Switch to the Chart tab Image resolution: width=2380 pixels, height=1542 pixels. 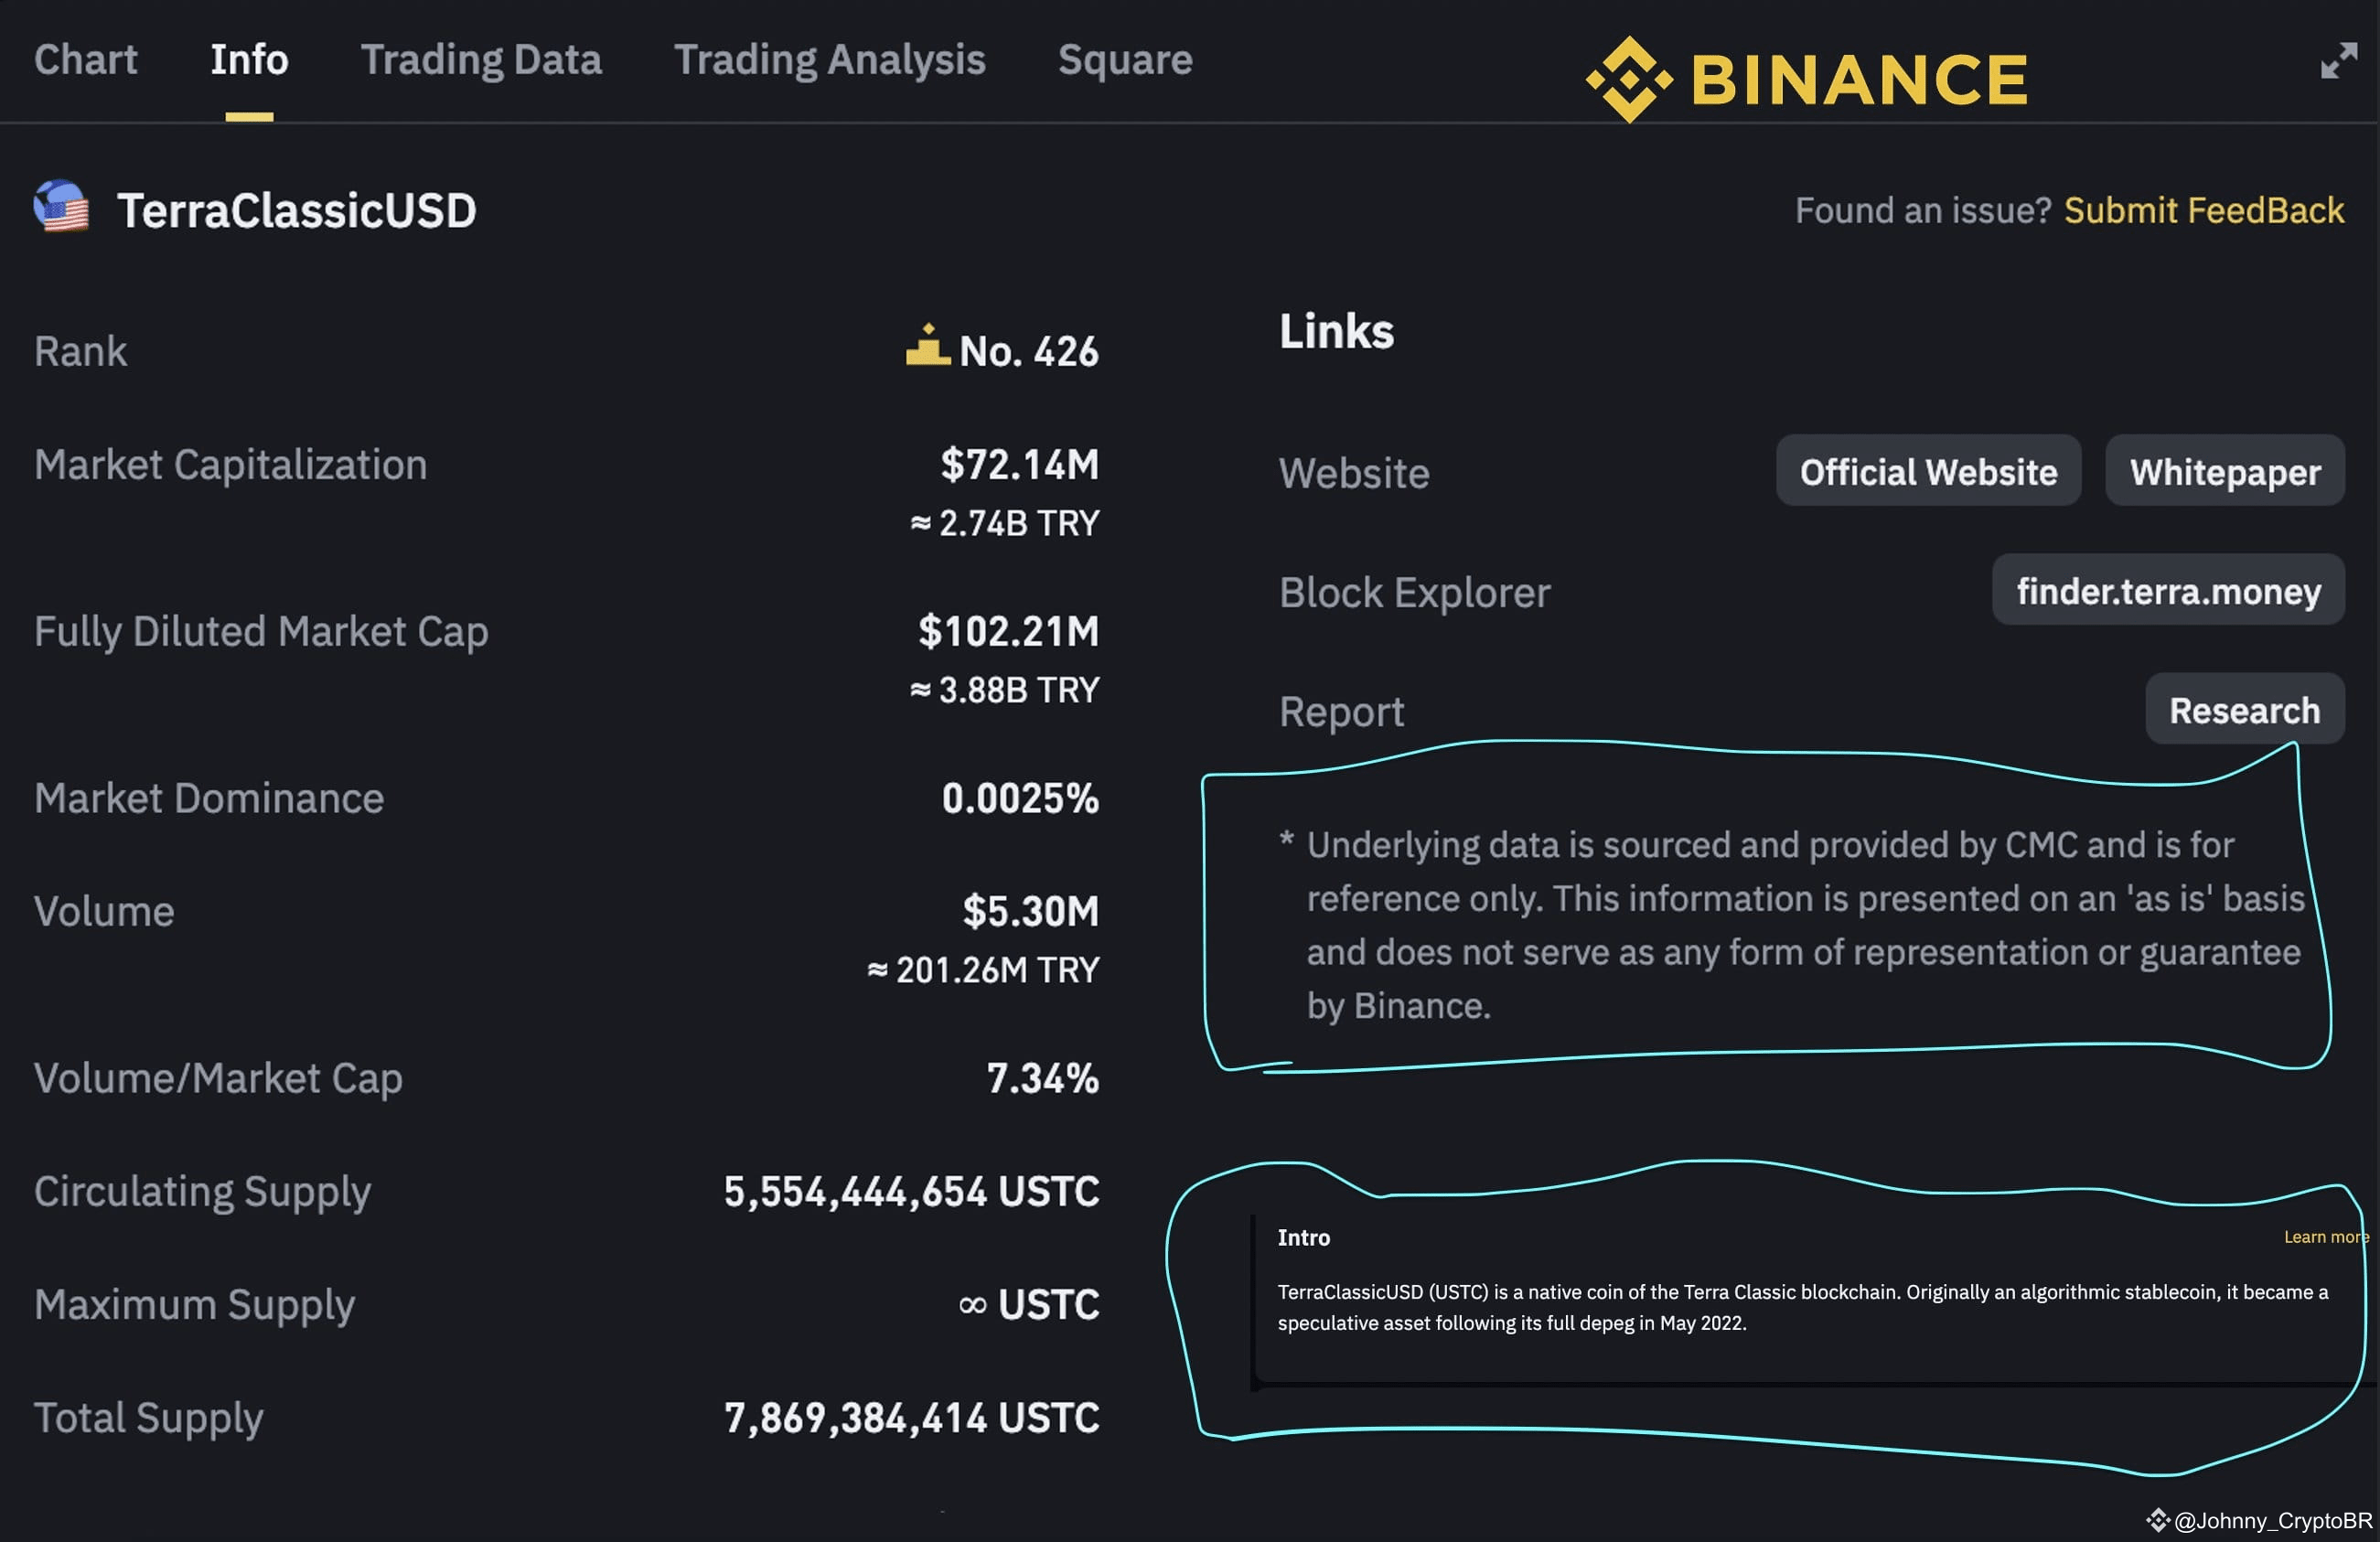[x=85, y=60]
